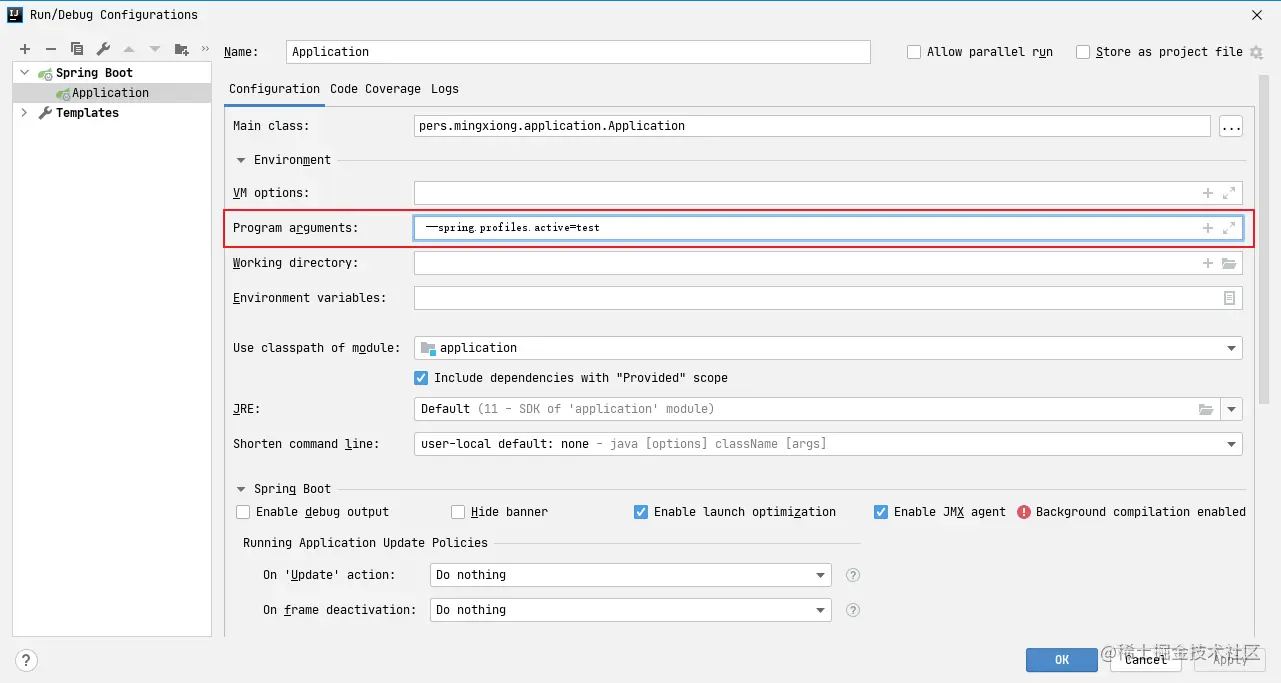The width and height of the screenshot is (1281, 683).
Task: Toggle Store as project file checkbox
Action: click(x=1083, y=52)
